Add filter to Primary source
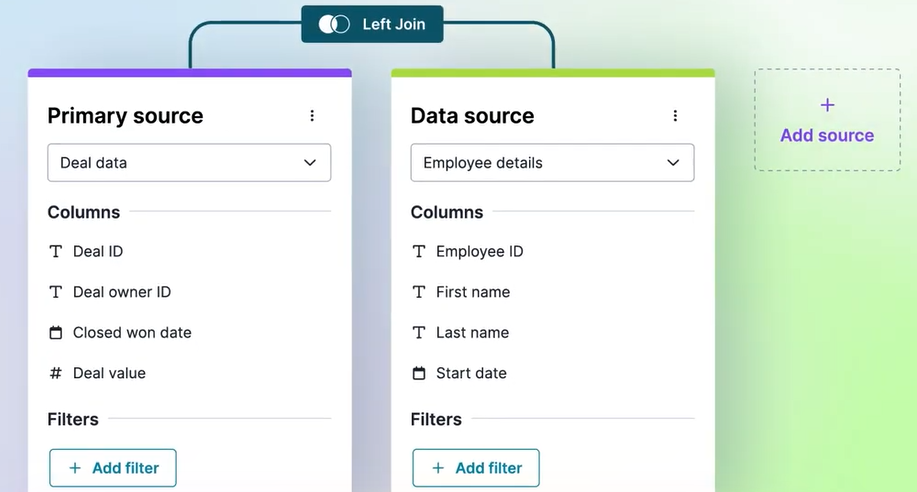This screenshot has height=492, width=917. click(113, 468)
